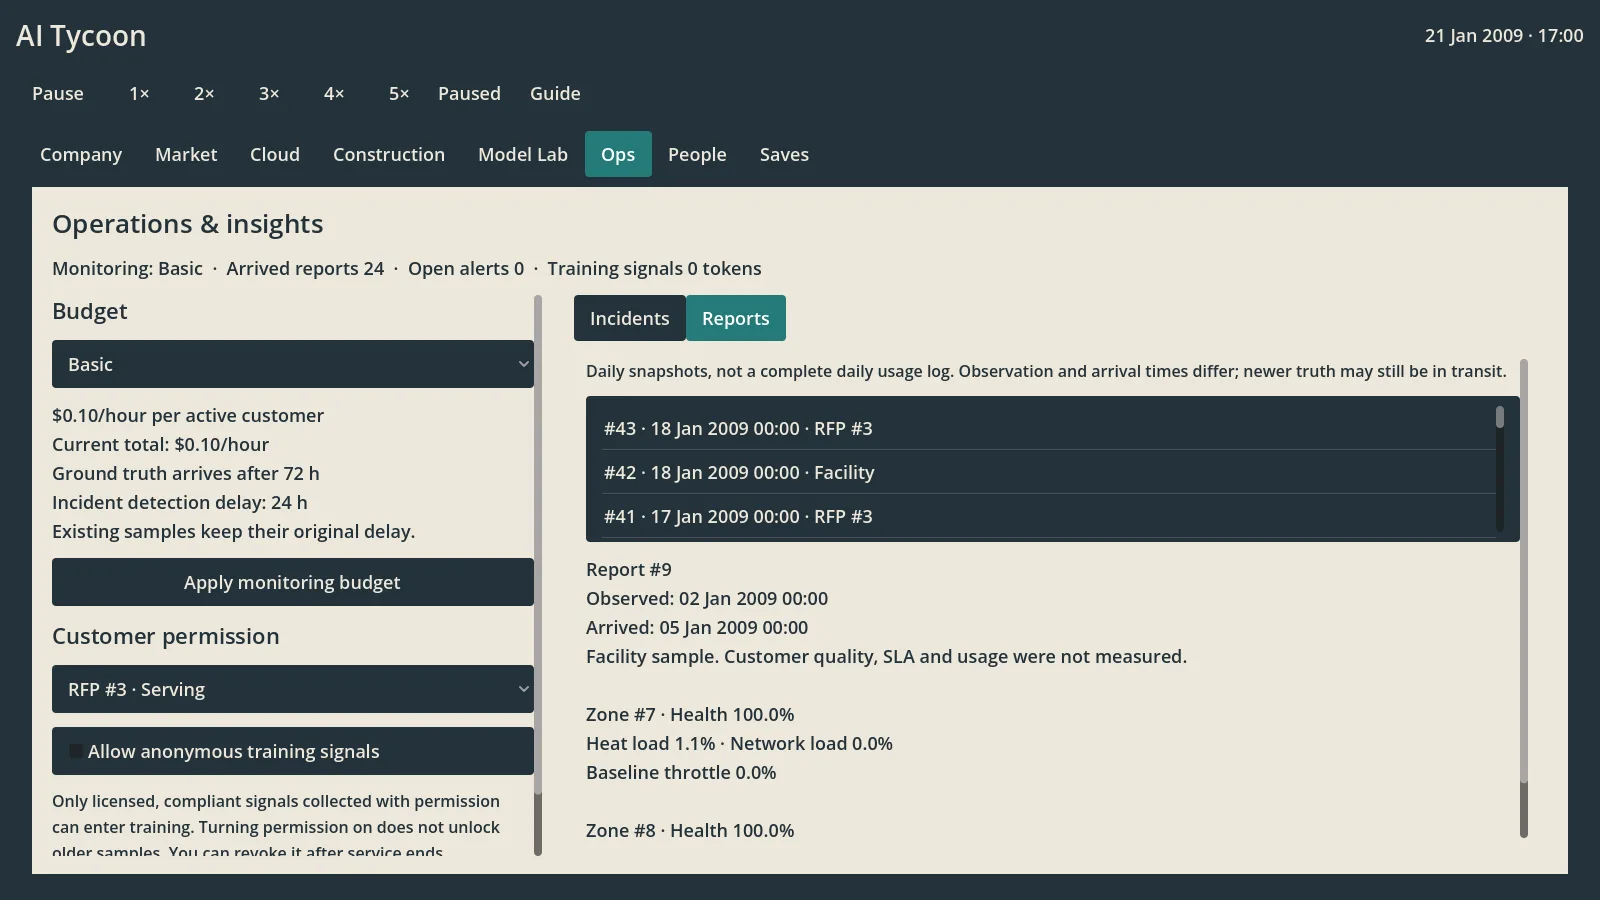
Task: Set game speed to 5×
Action: (x=399, y=93)
